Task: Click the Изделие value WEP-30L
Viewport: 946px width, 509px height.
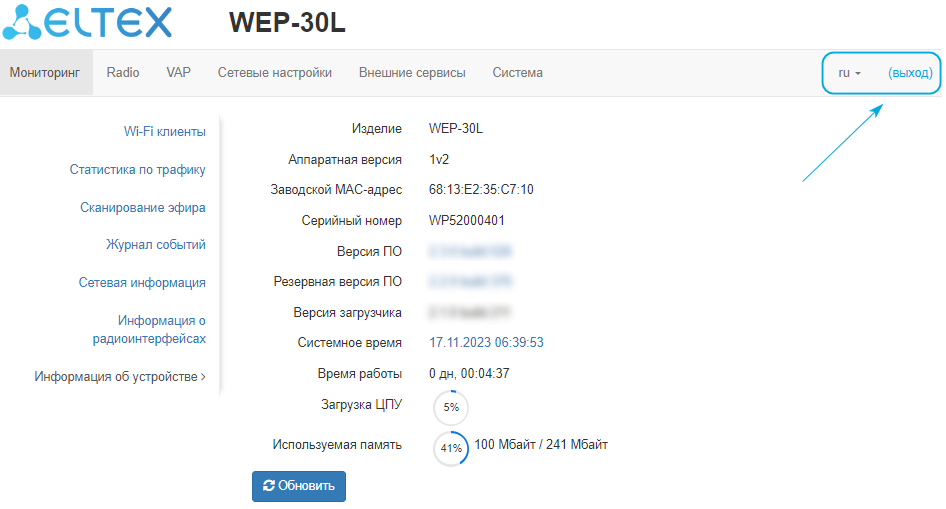Action: (456, 128)
